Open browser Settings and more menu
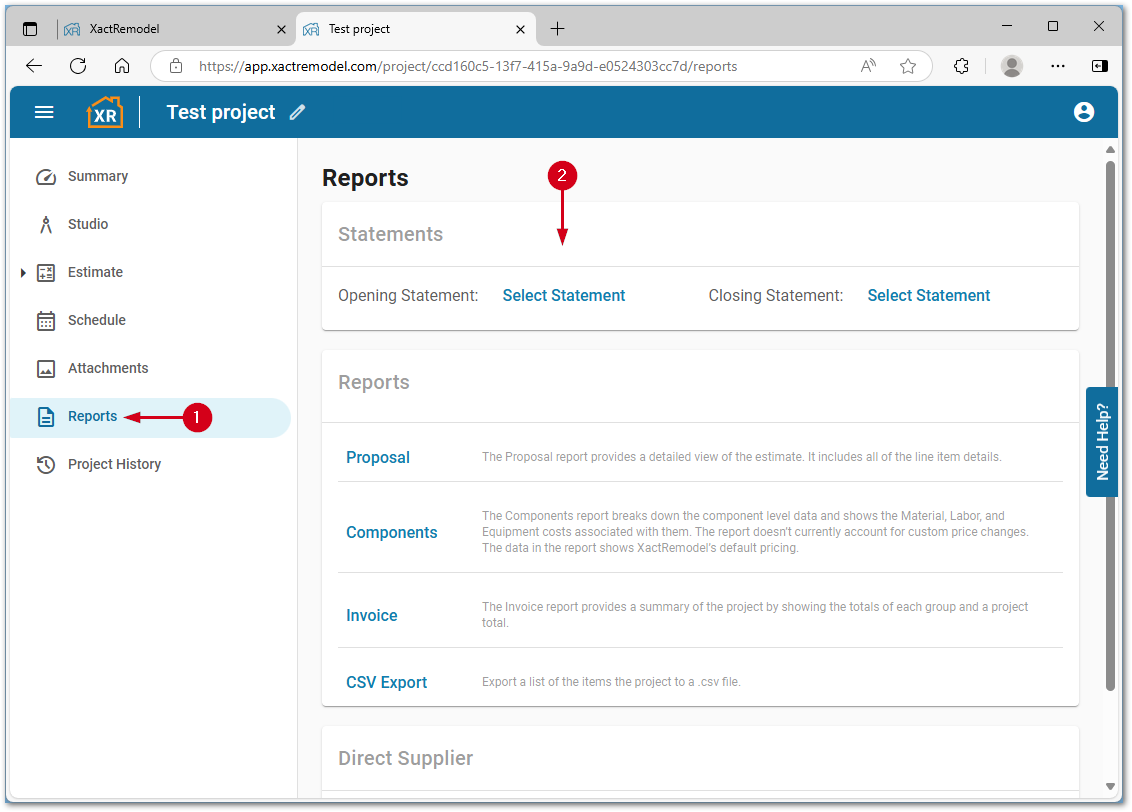Viewport: 1132px width, 812px height. click(x=1058, y=66)
